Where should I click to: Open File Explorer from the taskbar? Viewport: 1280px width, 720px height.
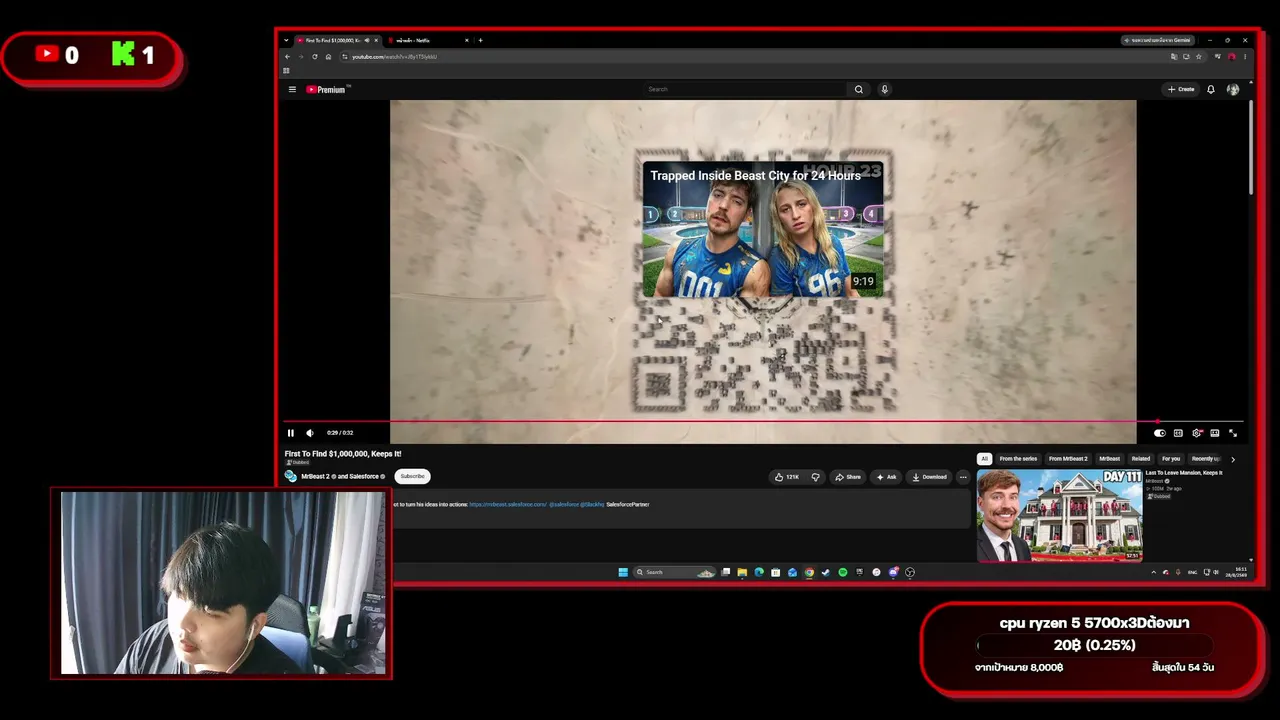[742, 573]
